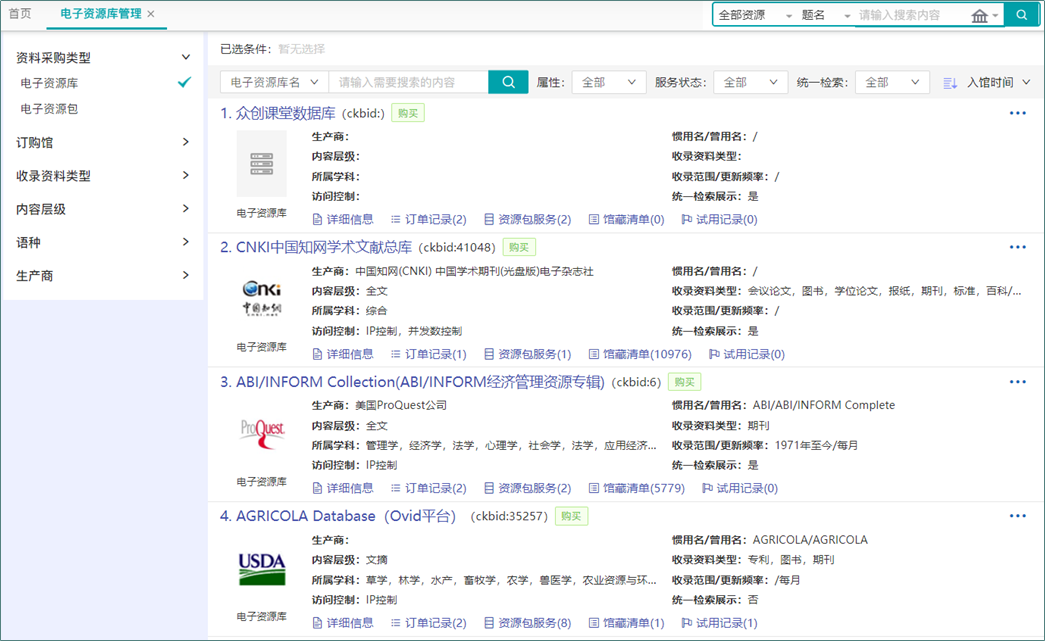
Task: Open the 服务状态 dropdown
Action: [x=750, y=83]
